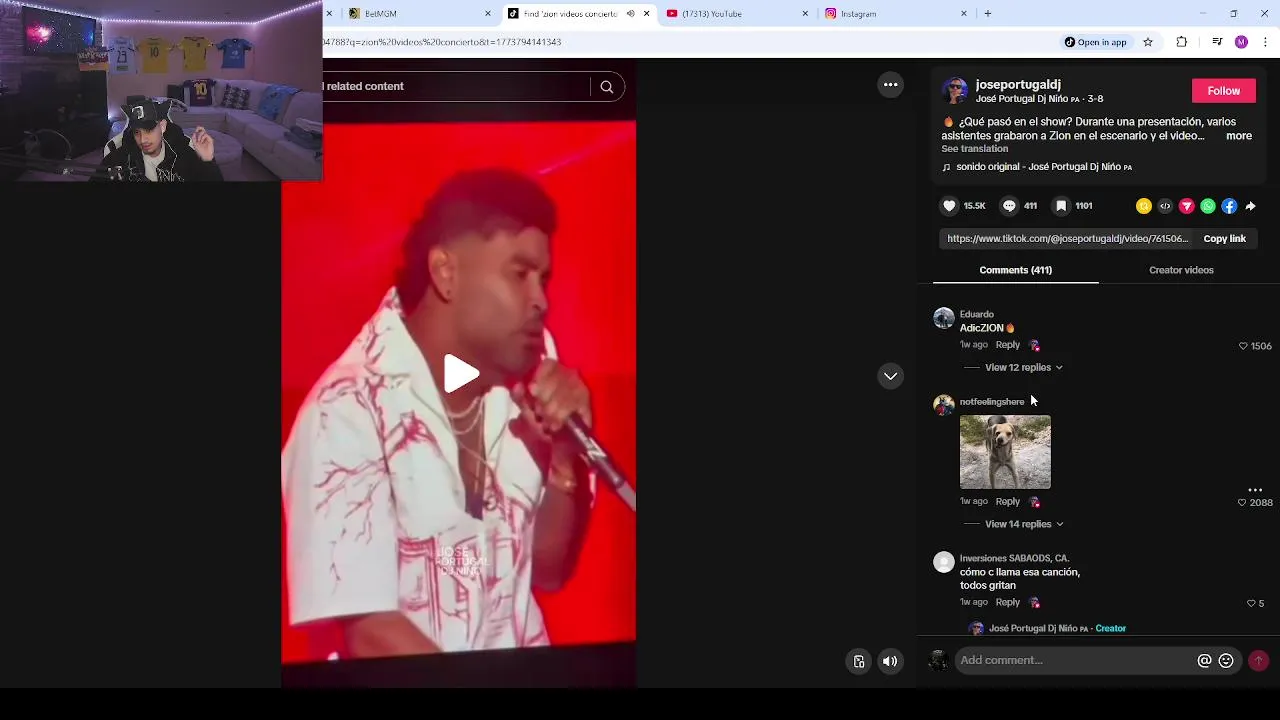The image size is (1280, 720).
Task: Like notfeelingshere's dog picture comment
Action: [x=1243, y=503]
